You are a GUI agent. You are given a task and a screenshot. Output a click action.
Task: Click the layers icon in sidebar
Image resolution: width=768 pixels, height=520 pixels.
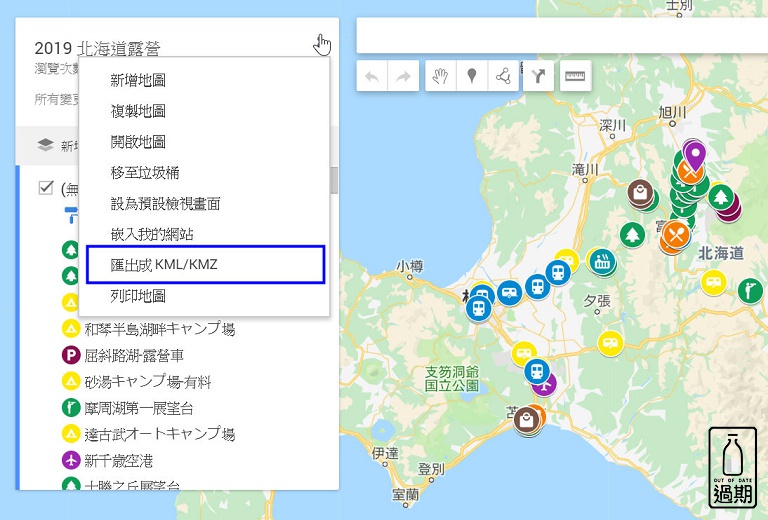46,145
